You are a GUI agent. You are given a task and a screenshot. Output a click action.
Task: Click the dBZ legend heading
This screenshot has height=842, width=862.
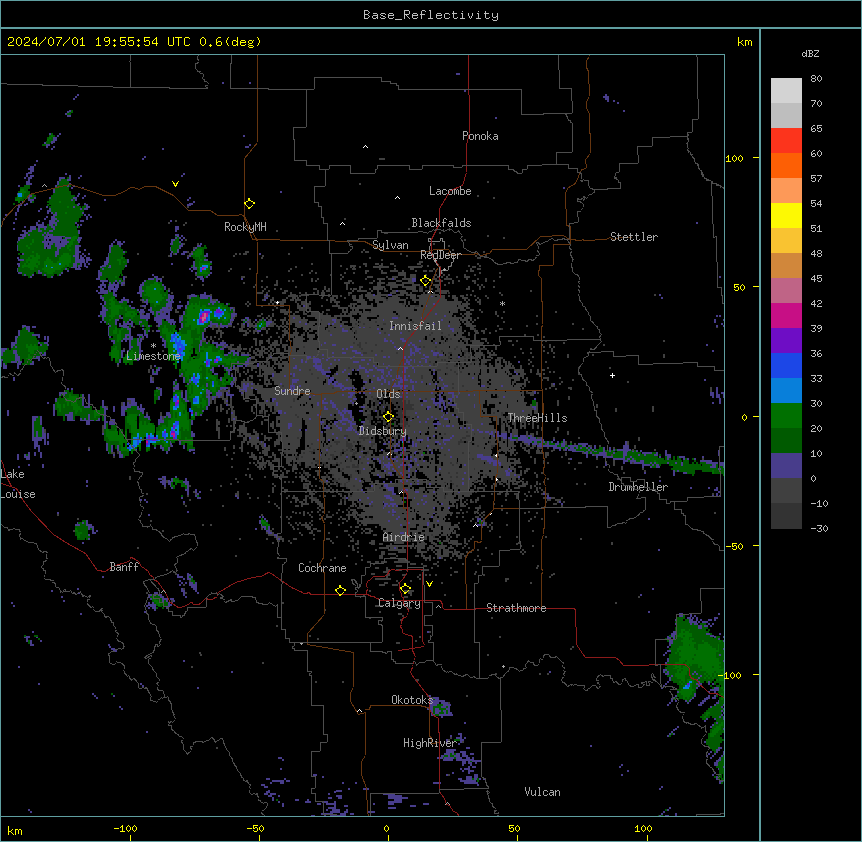(x=810, y=53)
